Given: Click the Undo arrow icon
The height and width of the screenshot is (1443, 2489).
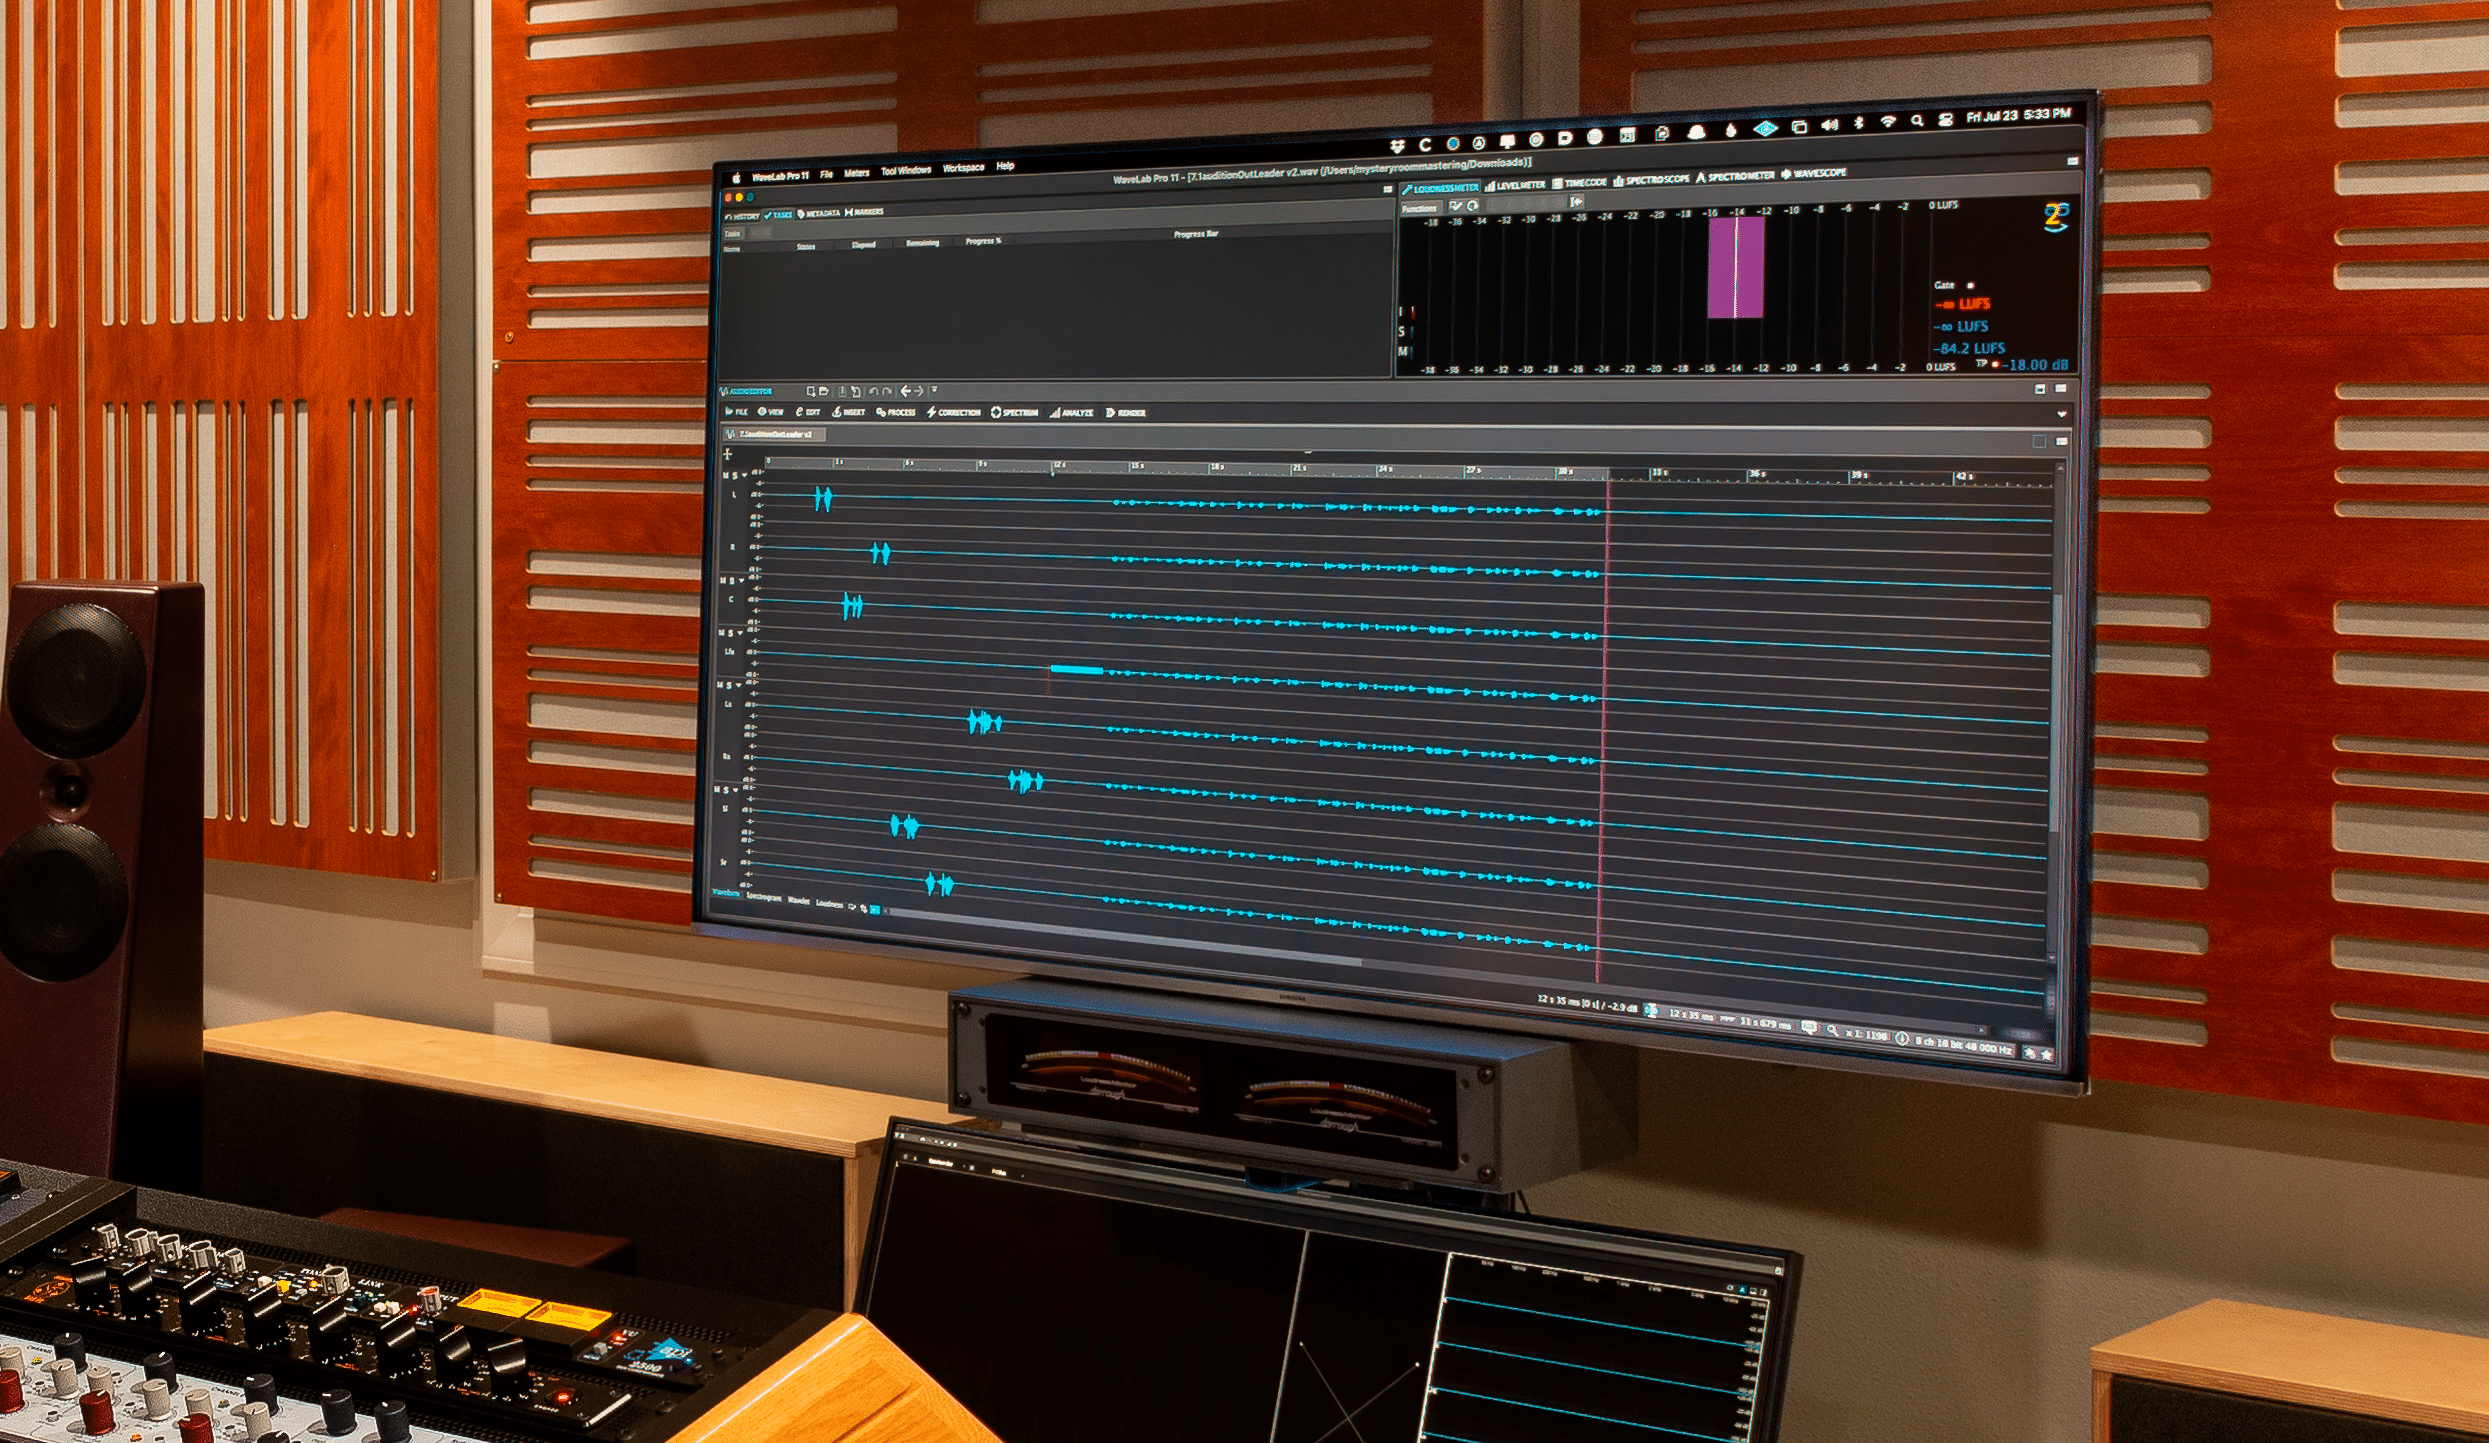Looking at the screenshot, I should click(874, 392).
